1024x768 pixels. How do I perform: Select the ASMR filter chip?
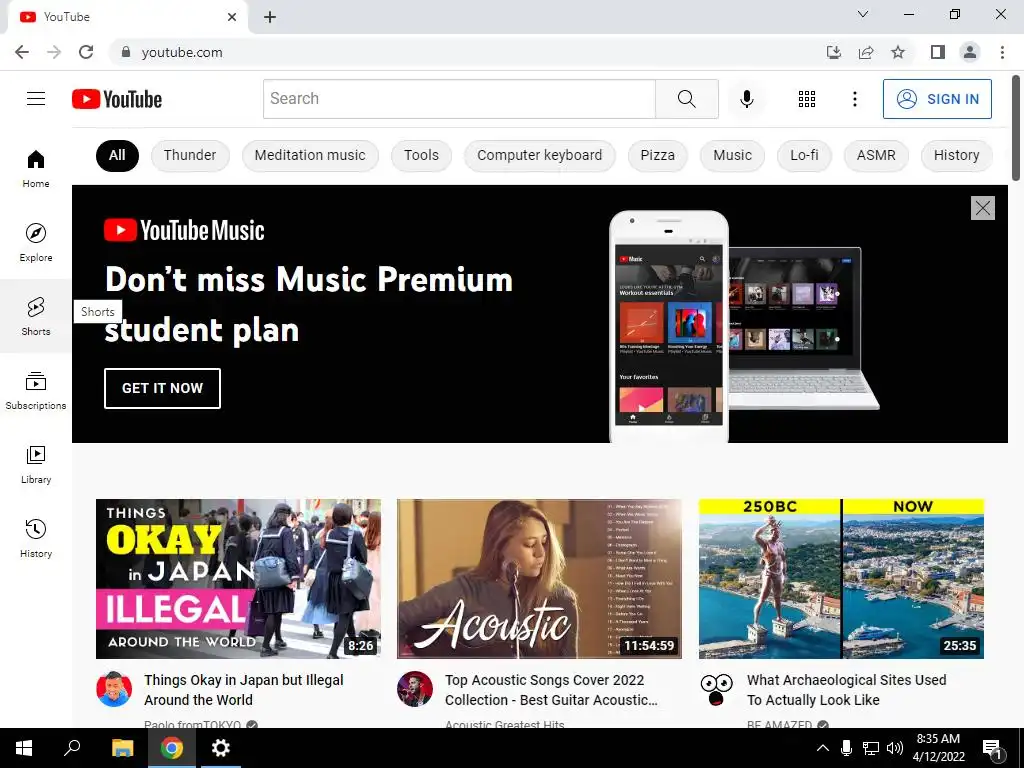coord(876,155)
